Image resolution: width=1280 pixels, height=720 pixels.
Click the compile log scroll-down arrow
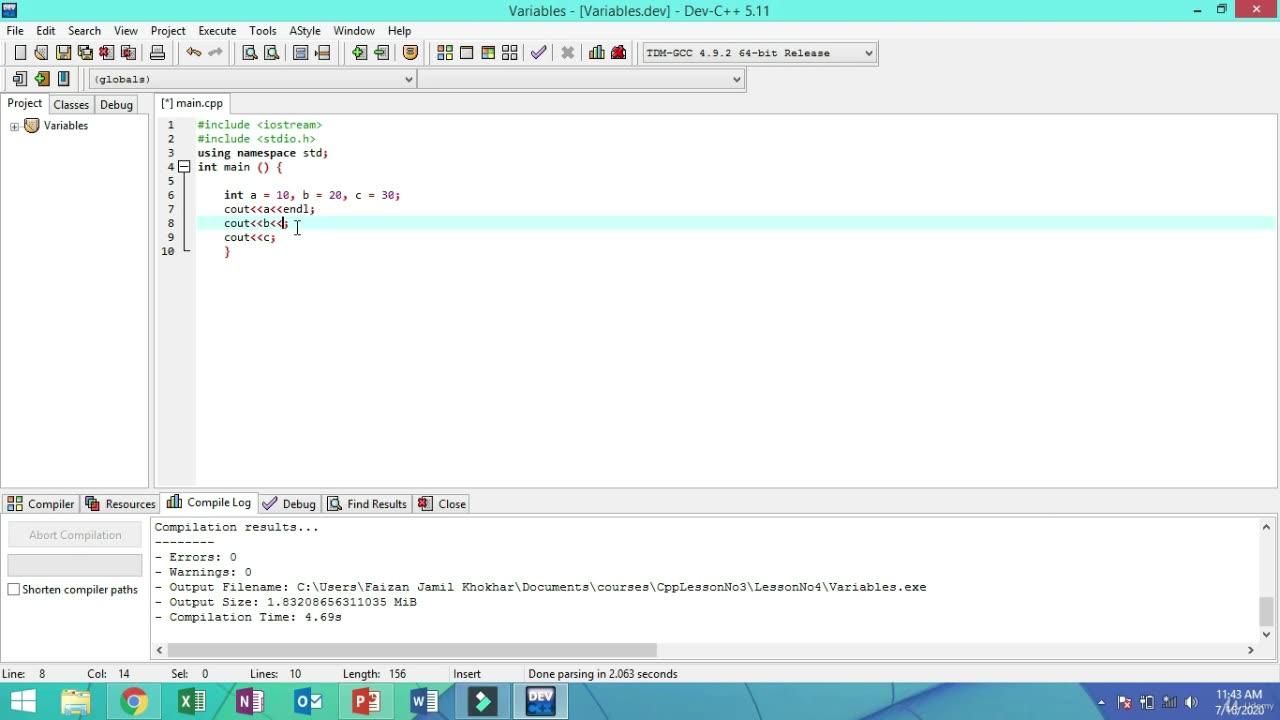pyautogui.click(x=1267, y=634)
